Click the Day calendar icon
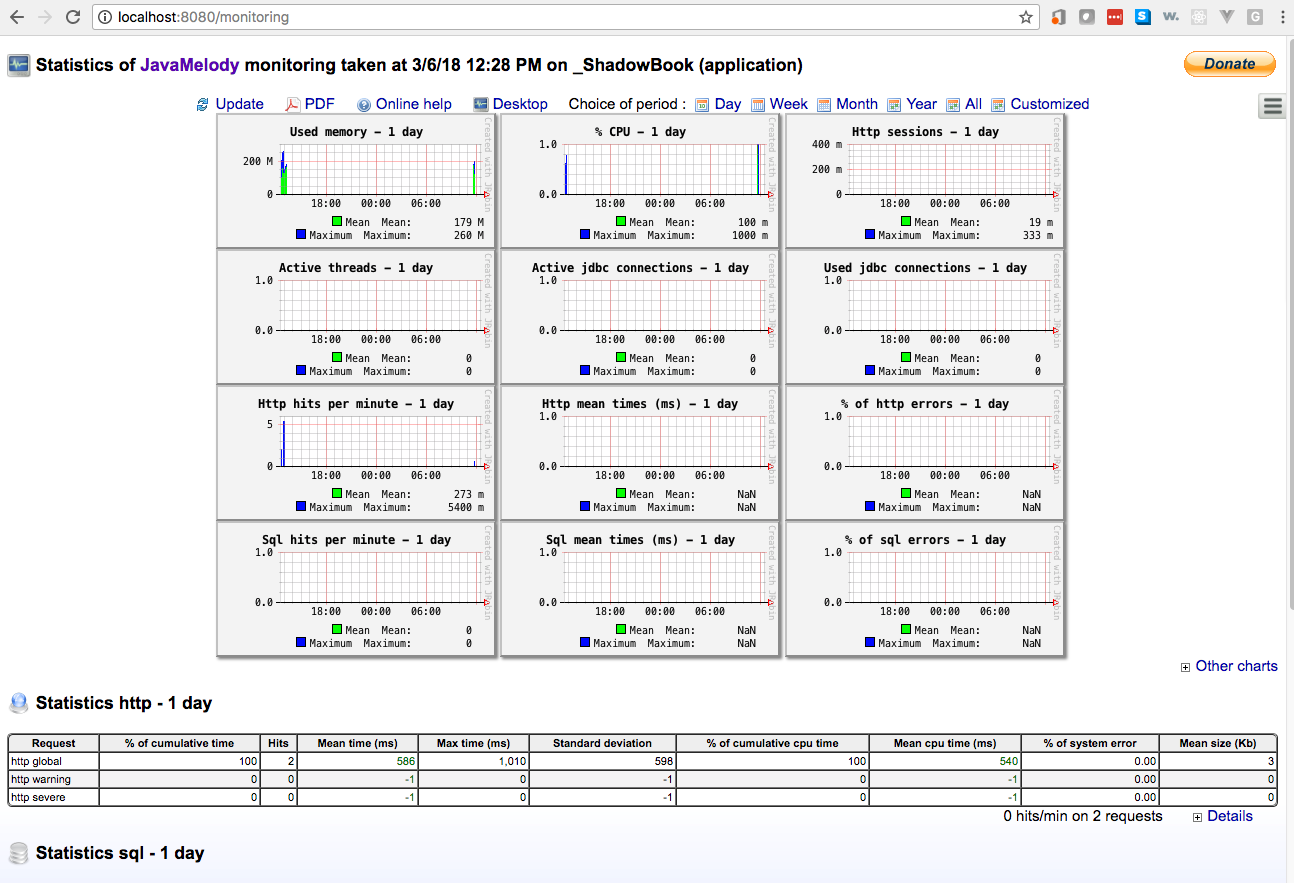The height and width of the screenshot is (883, 1294). pos(702,104)
